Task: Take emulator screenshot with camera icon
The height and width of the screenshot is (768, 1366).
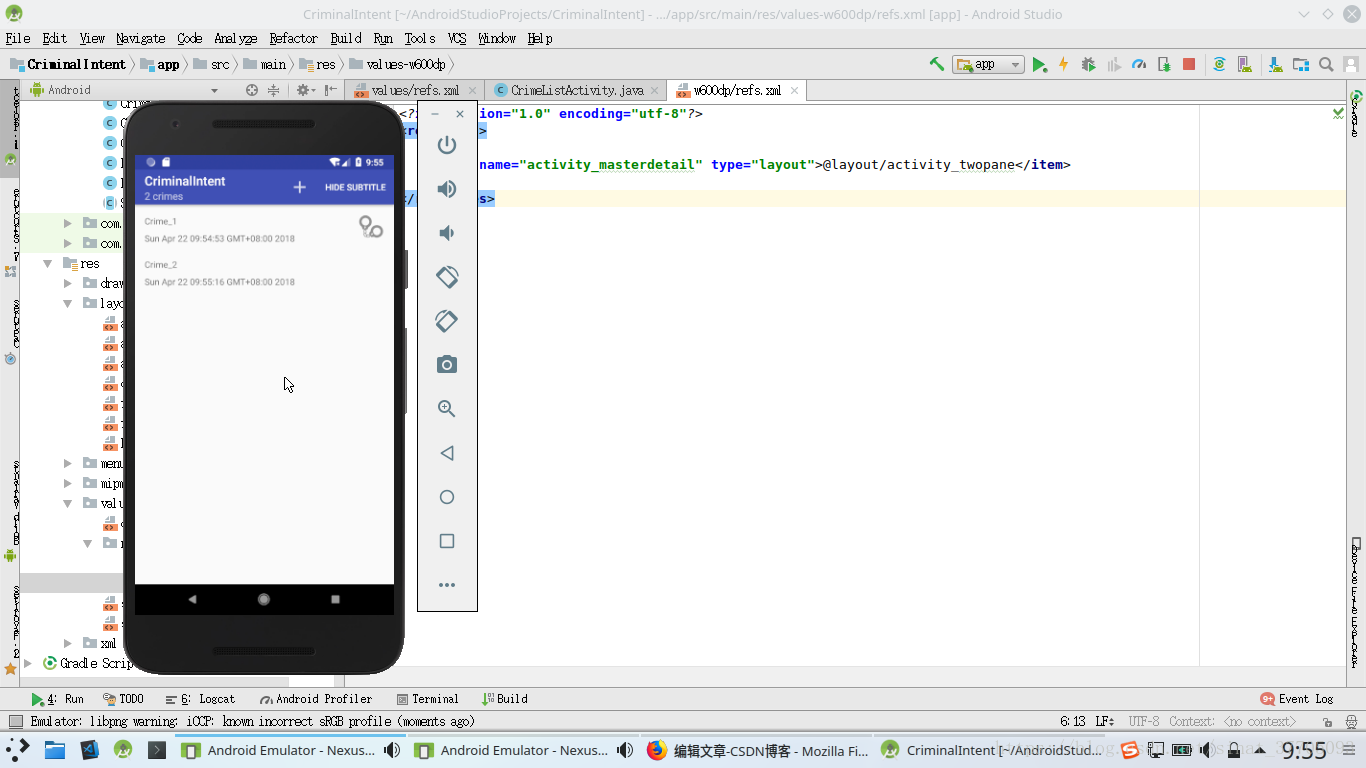Action: (x=447, y=365)
